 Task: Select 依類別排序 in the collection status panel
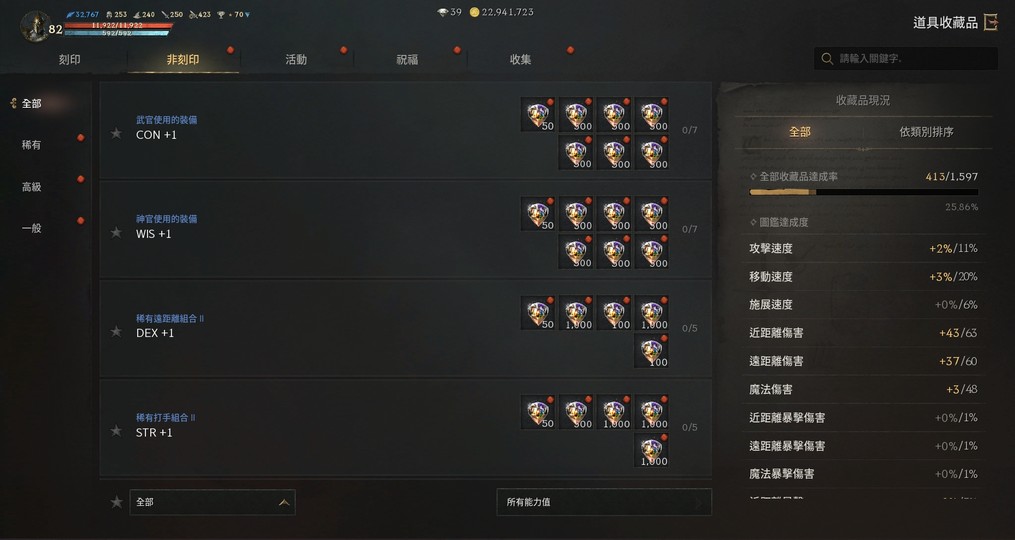tap(926, 131)
